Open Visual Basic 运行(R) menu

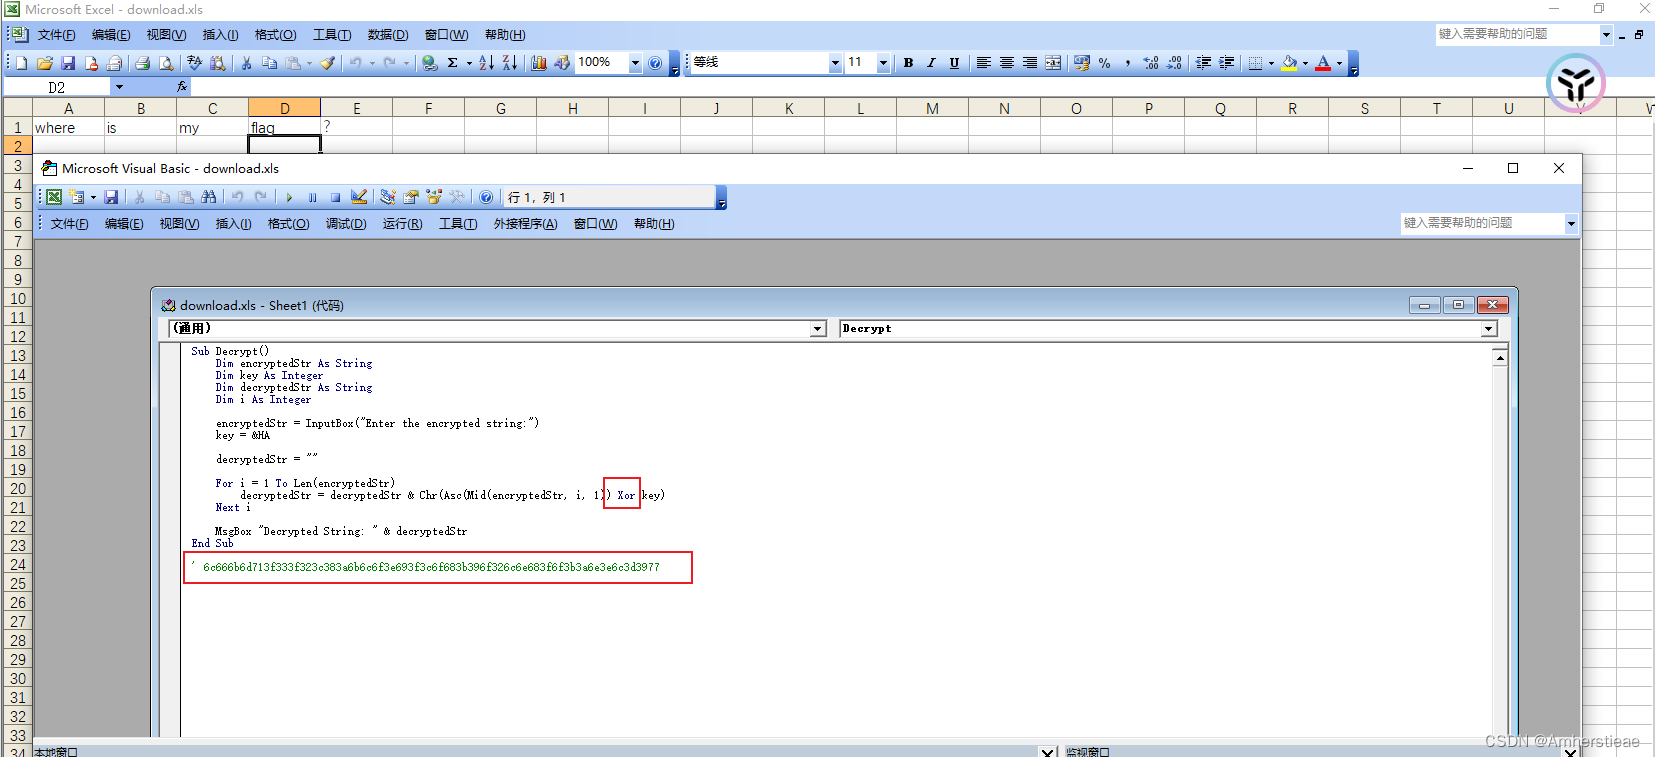pos(403,224)
